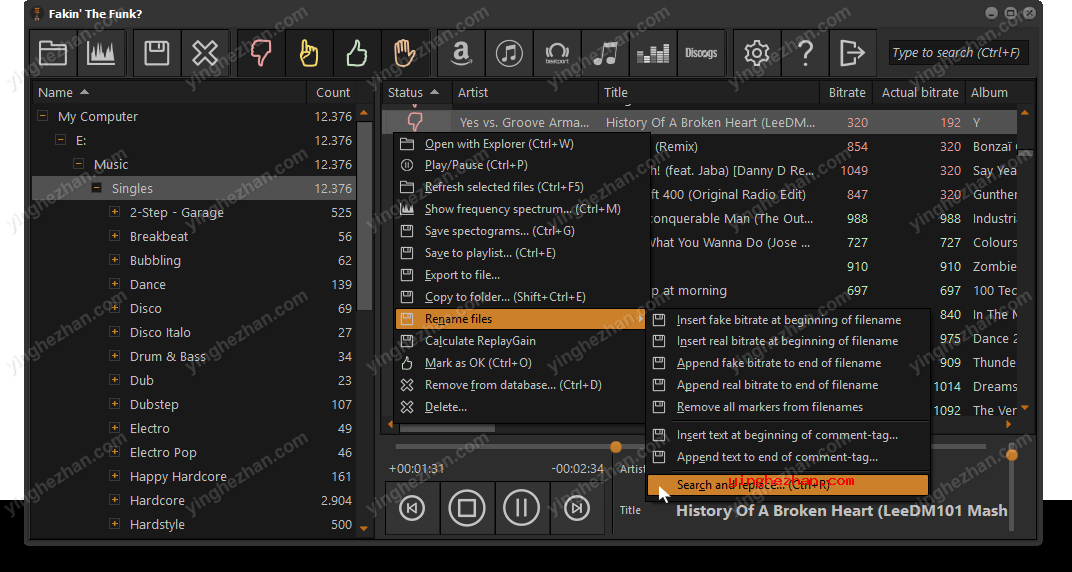Image resolution: width=1072 pixels, height=572 pixels.
Task: Select the Disco Italo folder row
Action: pos(193,332)
